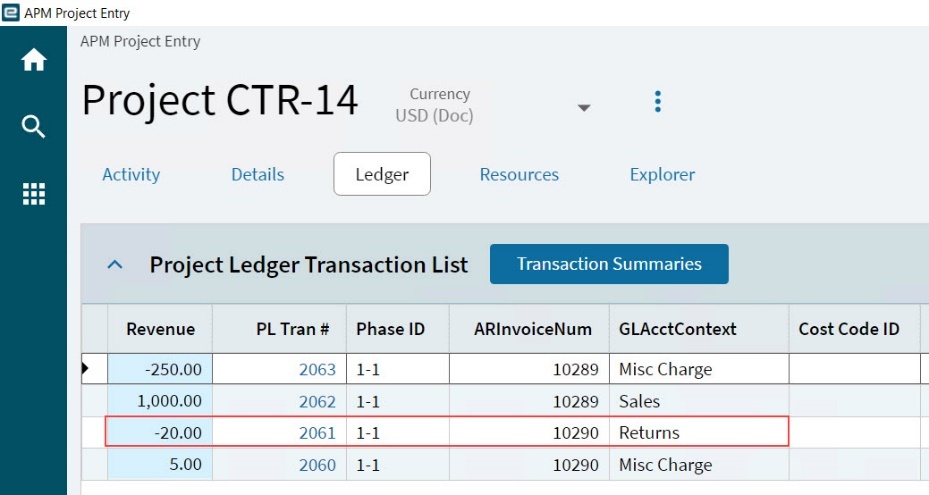929x495 pixels.
Task: Click the Returns GLAcctContext cell
Action: pos(699,433)
